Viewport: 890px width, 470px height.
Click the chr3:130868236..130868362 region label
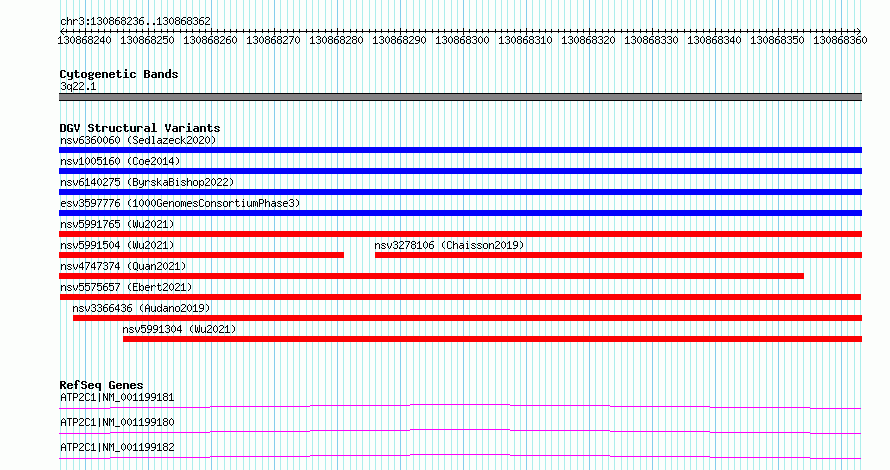(135, 21)
